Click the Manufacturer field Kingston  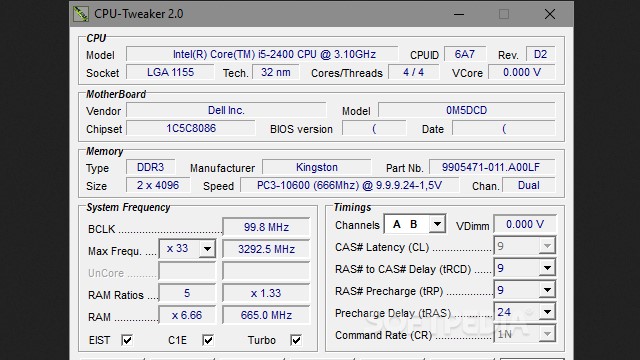coord(317,167)
